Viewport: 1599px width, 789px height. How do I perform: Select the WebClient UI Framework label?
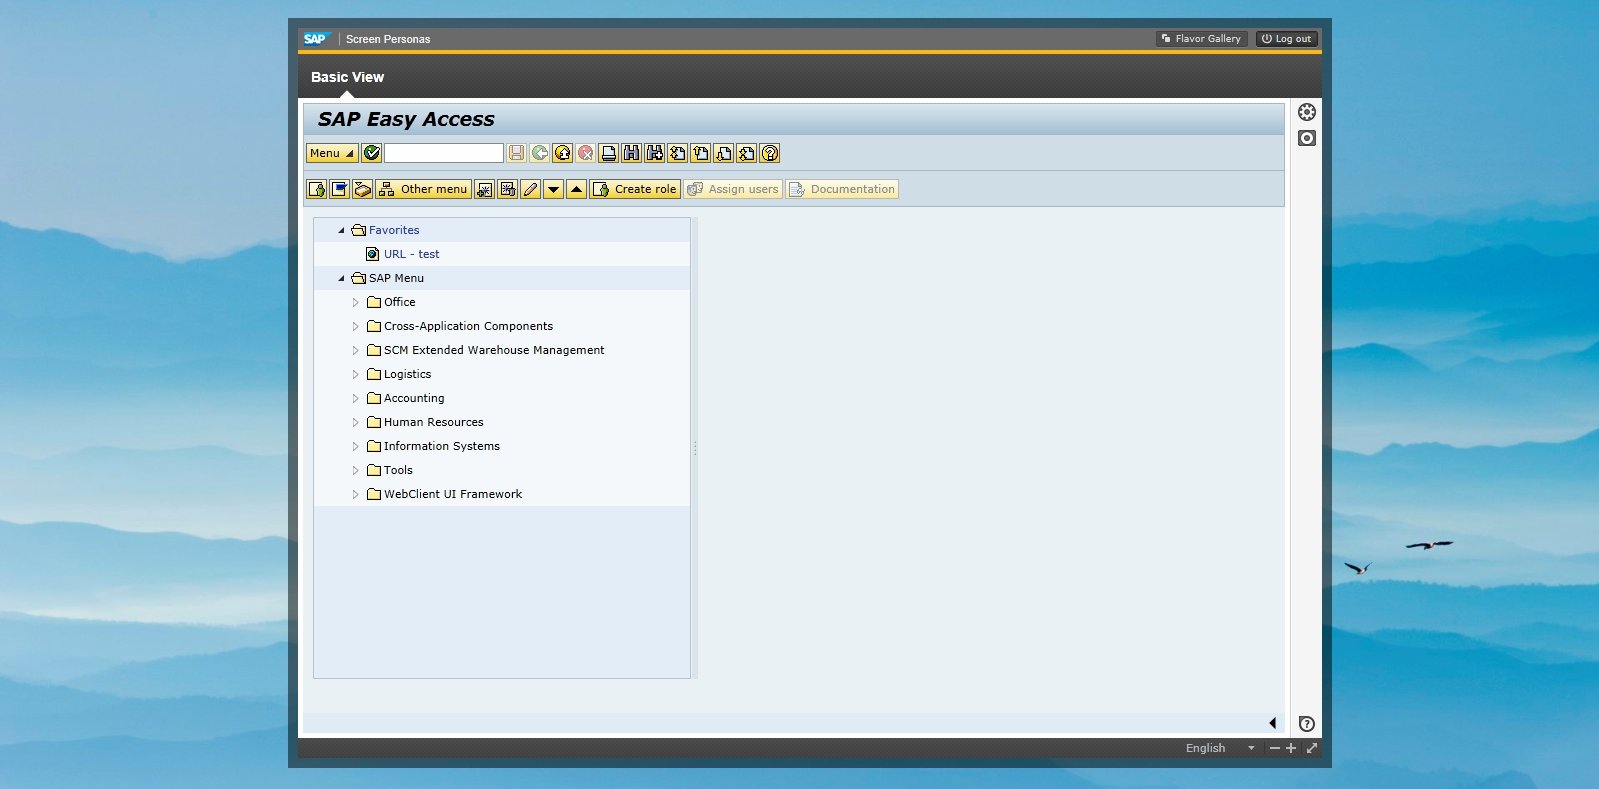click(453, 494)
